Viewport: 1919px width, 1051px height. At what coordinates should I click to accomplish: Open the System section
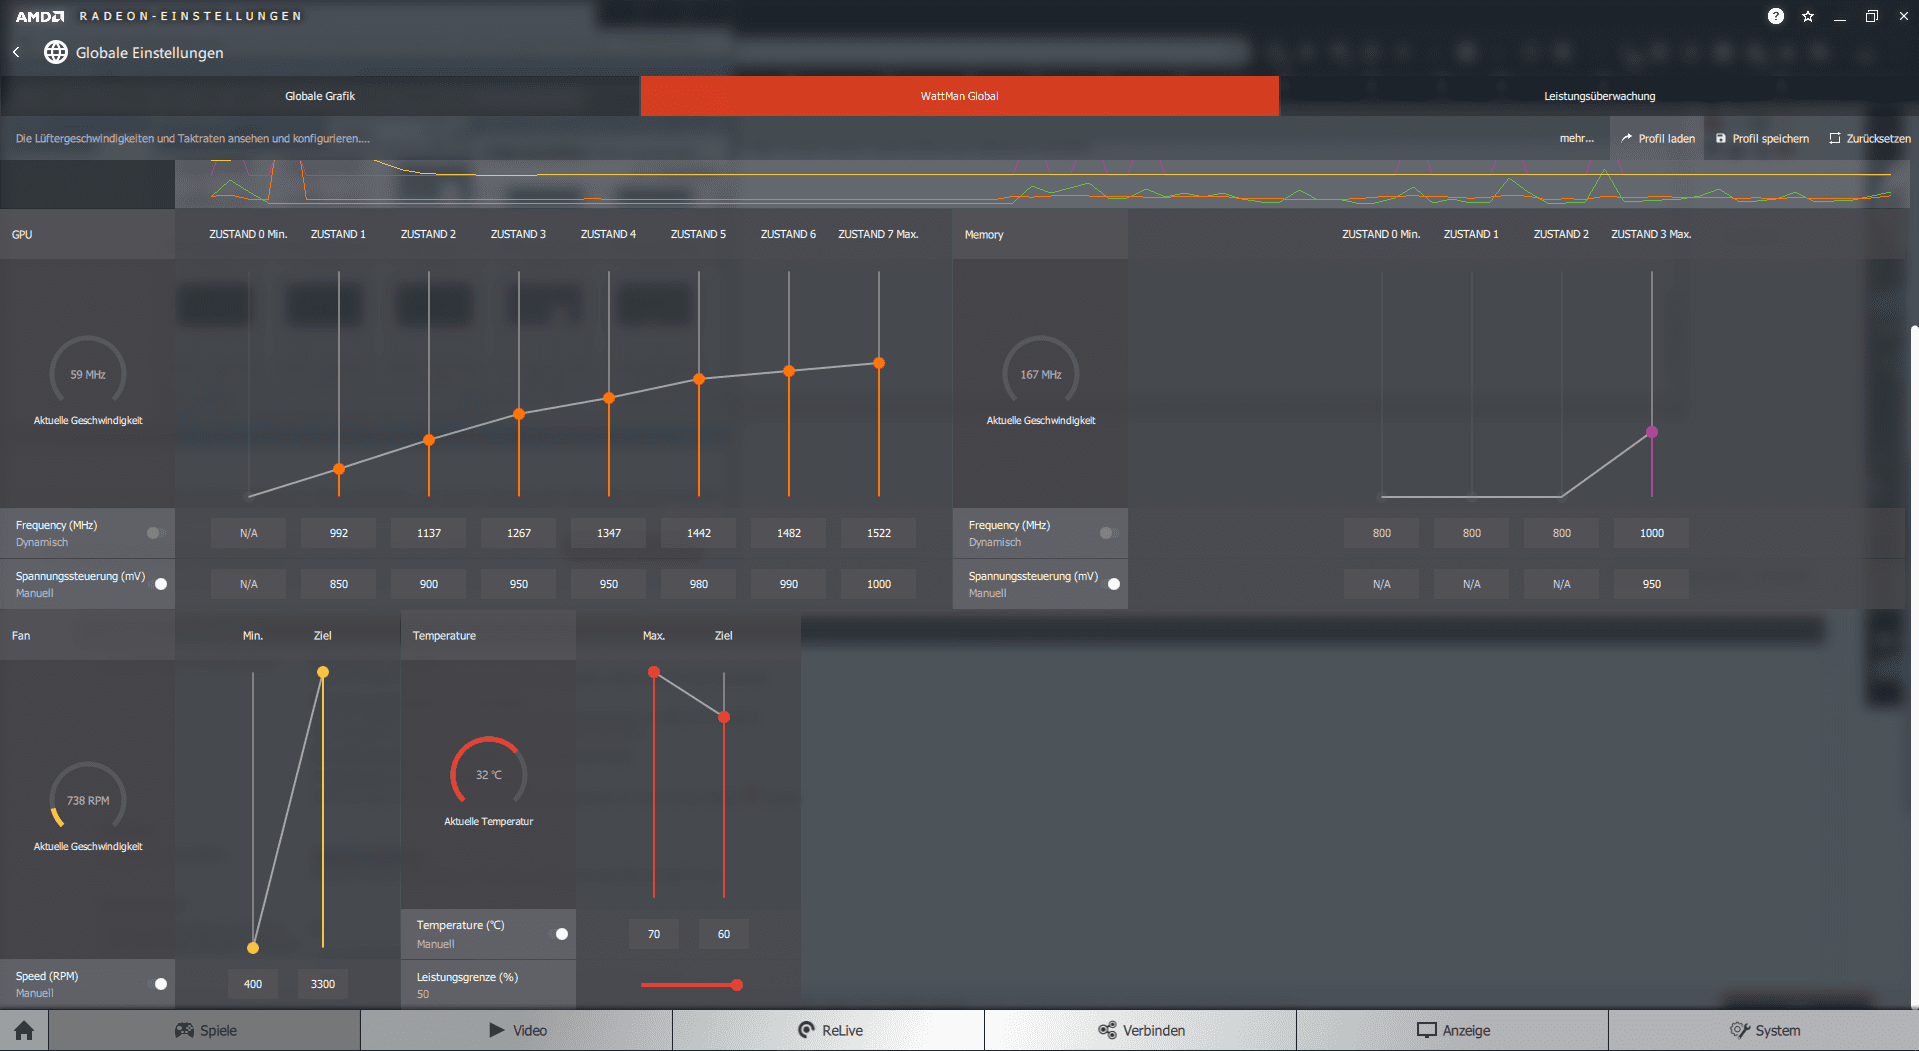(1764, 1030)
